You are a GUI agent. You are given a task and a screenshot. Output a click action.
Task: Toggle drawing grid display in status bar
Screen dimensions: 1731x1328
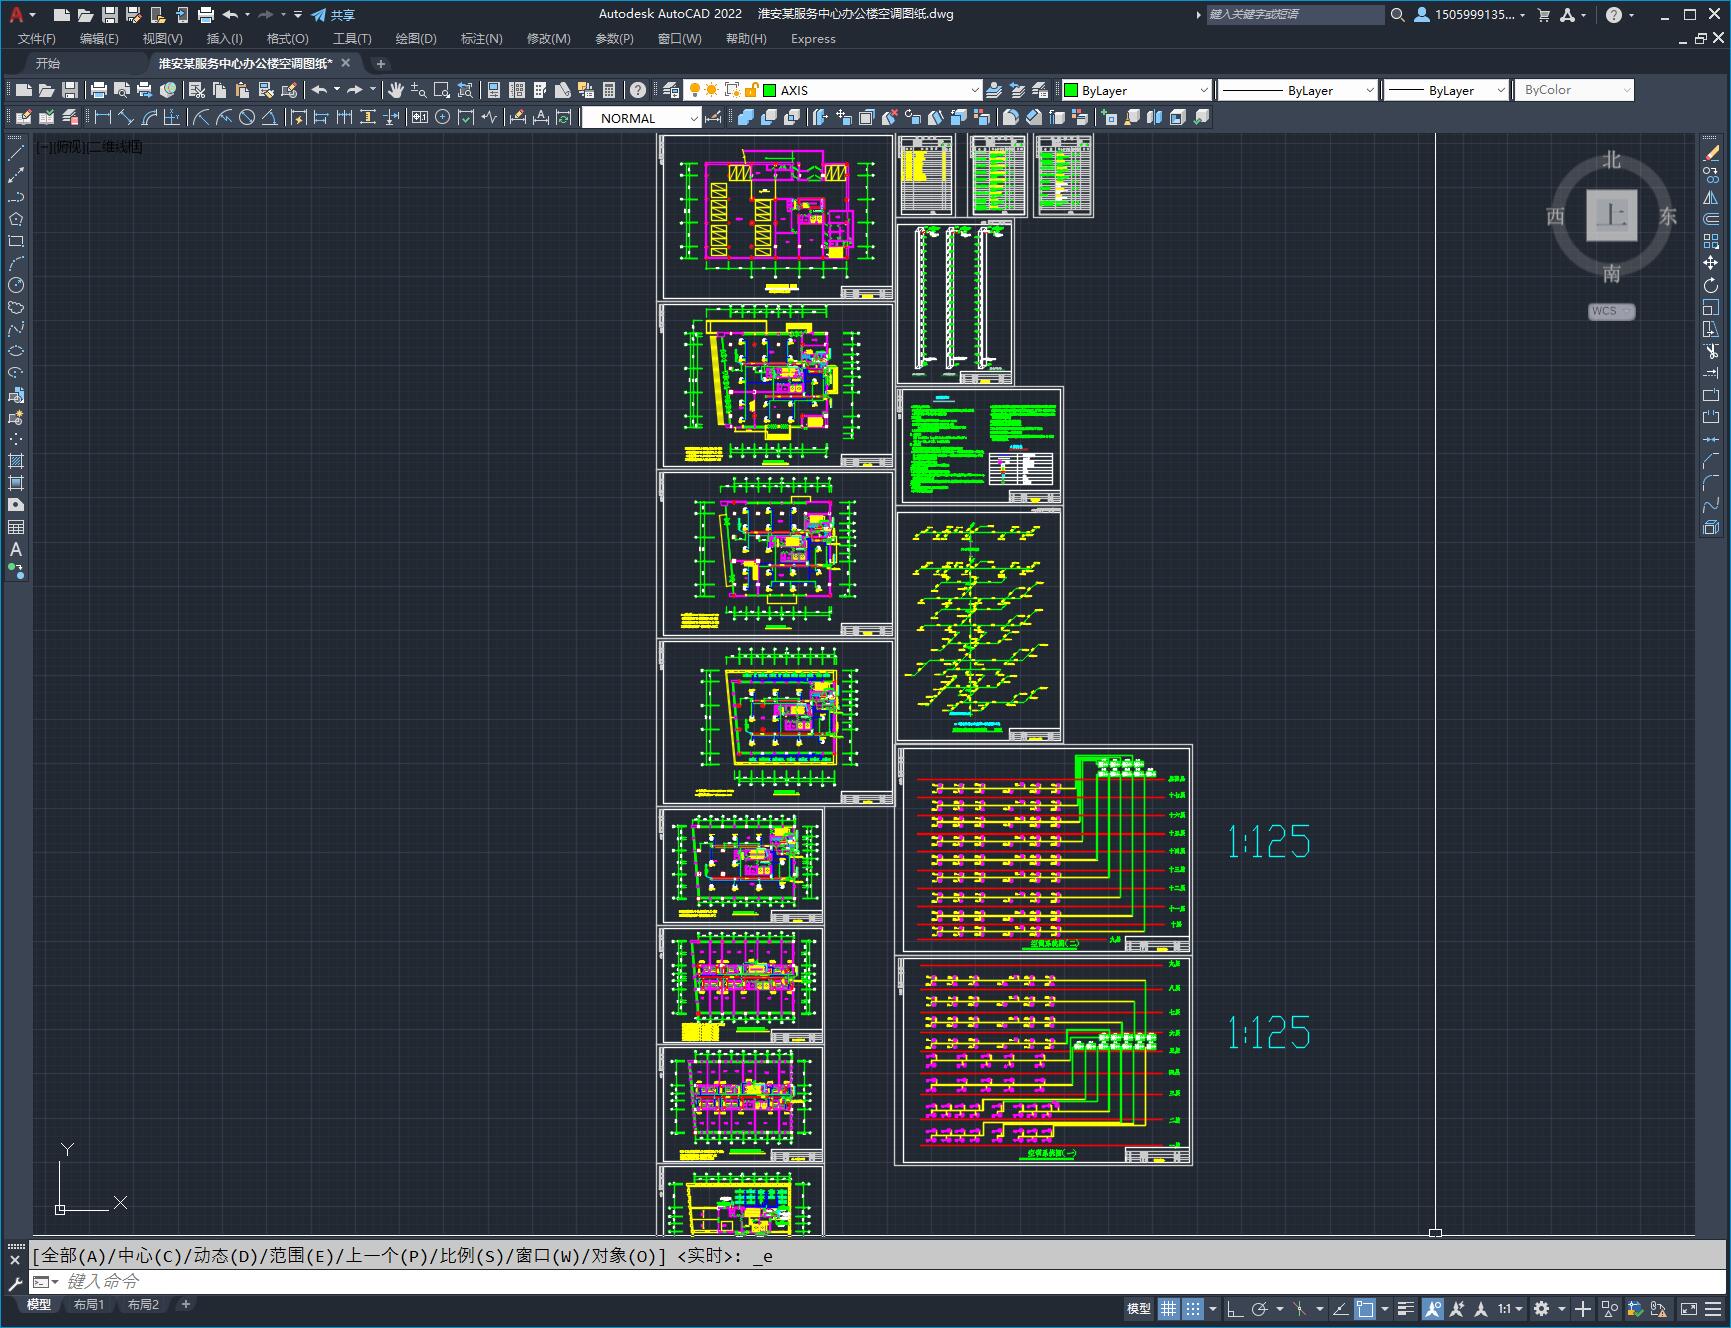[x=1169, y=1308]
